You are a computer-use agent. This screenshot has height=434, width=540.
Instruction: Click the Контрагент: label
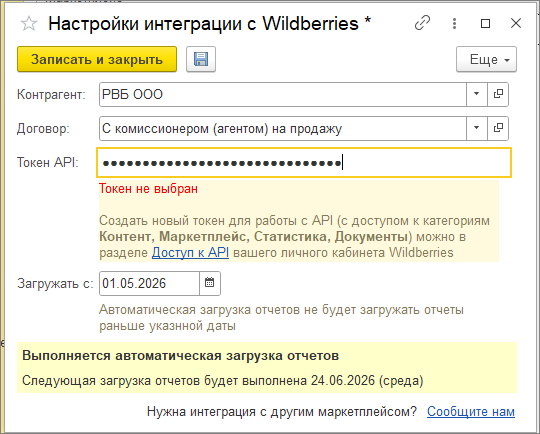(x=51, y=94)
